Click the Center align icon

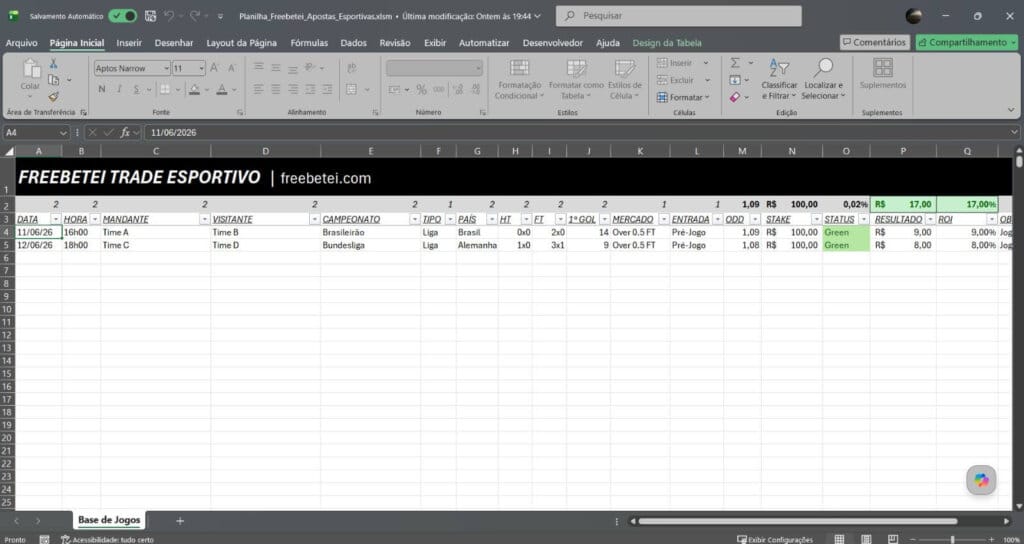tap(276, 89)
